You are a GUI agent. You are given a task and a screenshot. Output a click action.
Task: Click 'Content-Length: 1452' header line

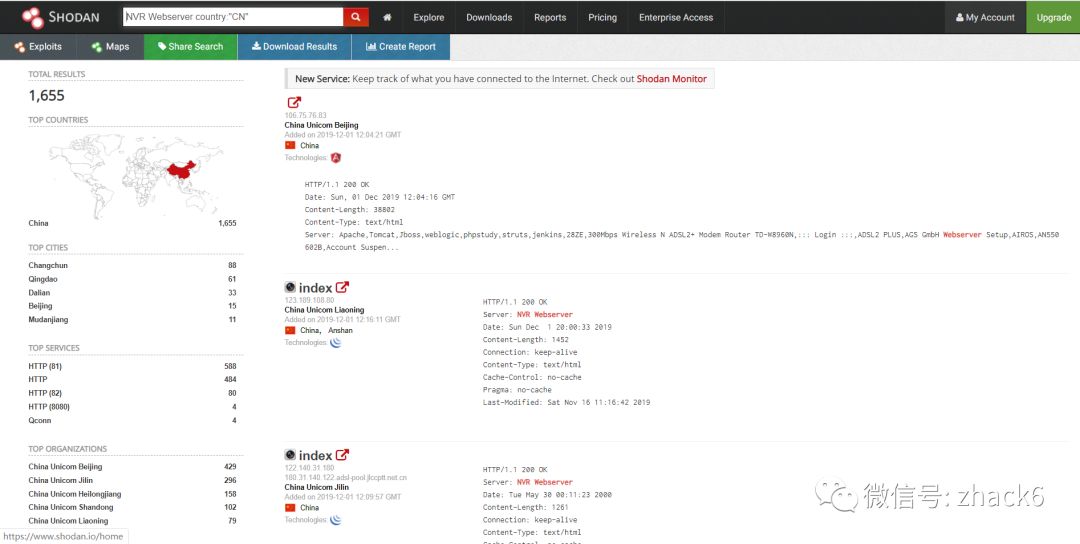[x=526, y=339]
